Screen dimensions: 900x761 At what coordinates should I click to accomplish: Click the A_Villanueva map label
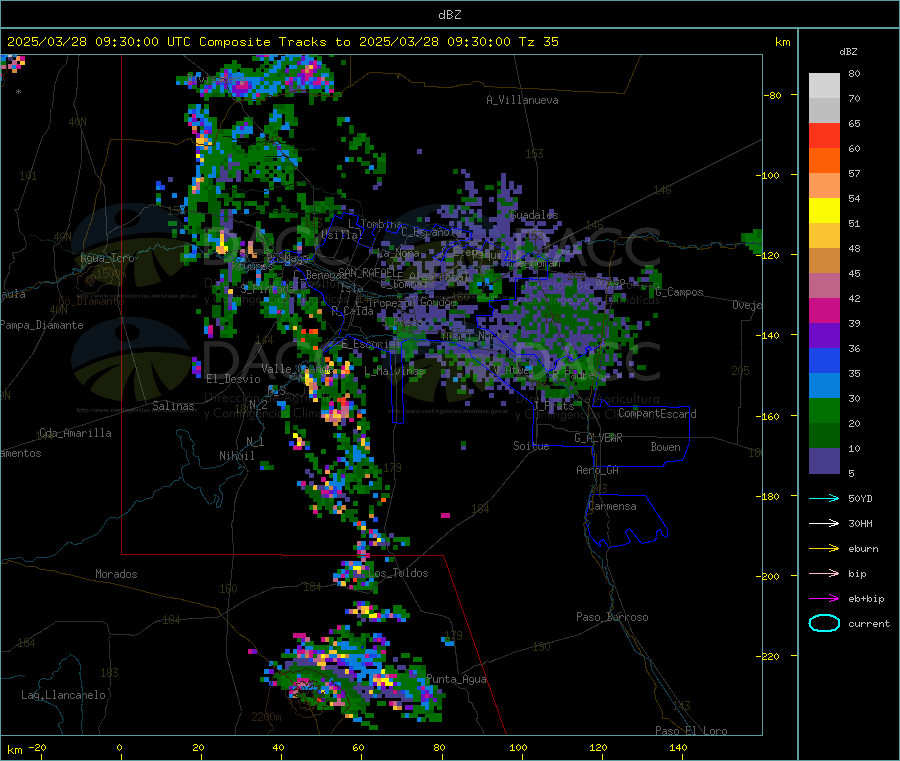(x=522, y=100)
